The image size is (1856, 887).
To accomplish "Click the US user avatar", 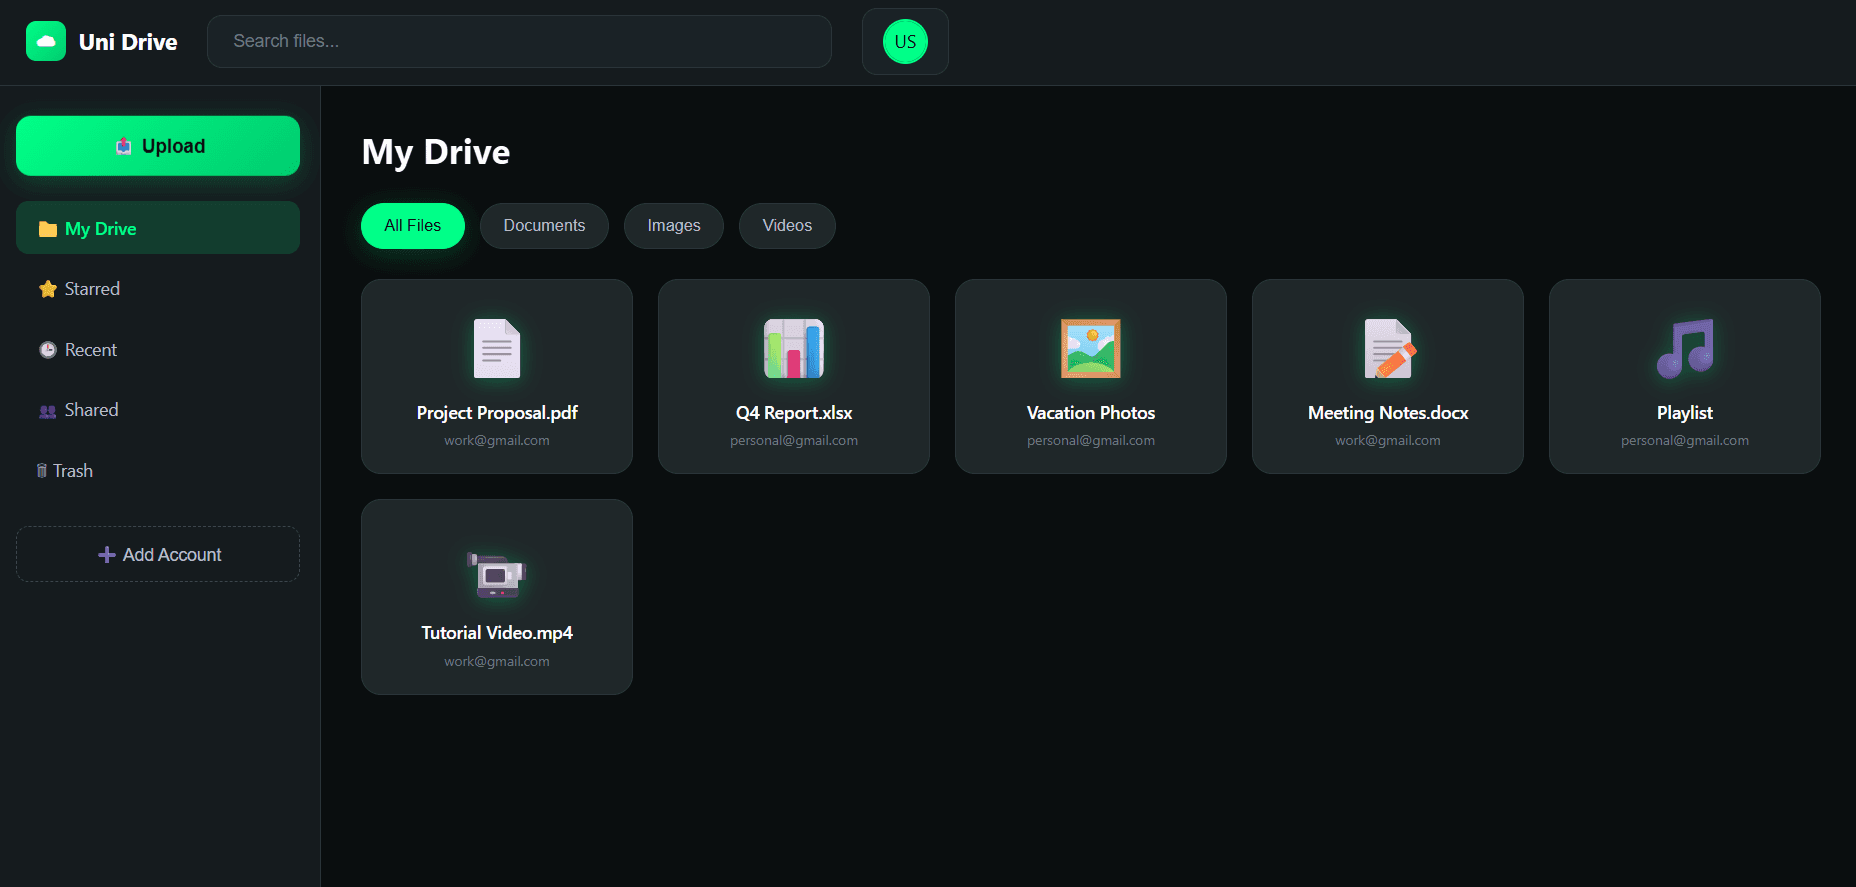I will point(904,42).
